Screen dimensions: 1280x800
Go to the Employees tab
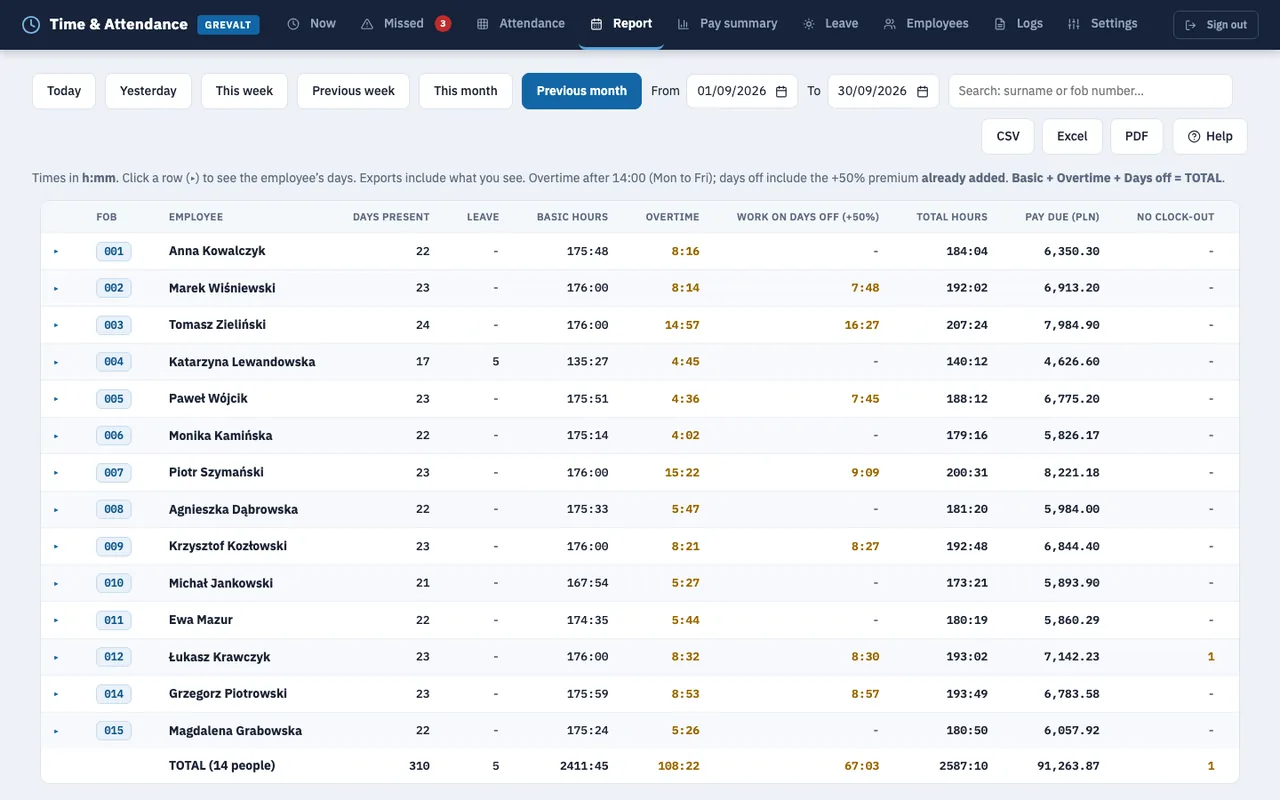tap(926, 23)
